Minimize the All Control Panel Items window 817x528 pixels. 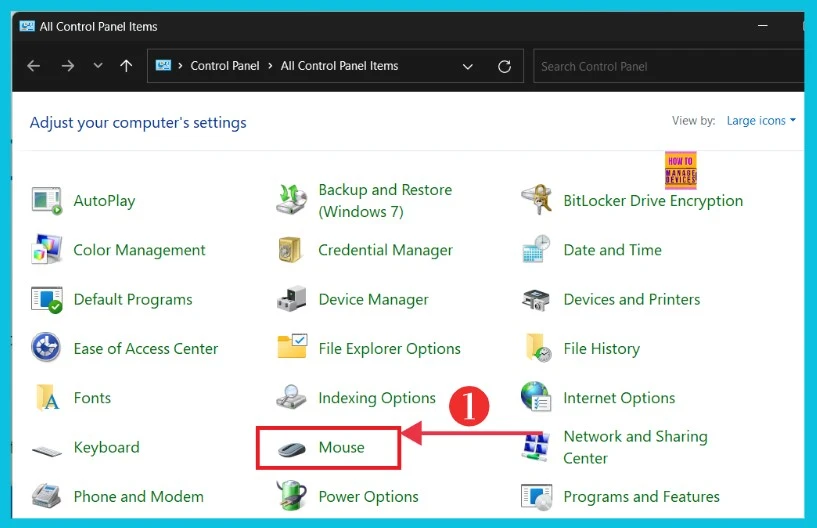(x=763, y=26)
